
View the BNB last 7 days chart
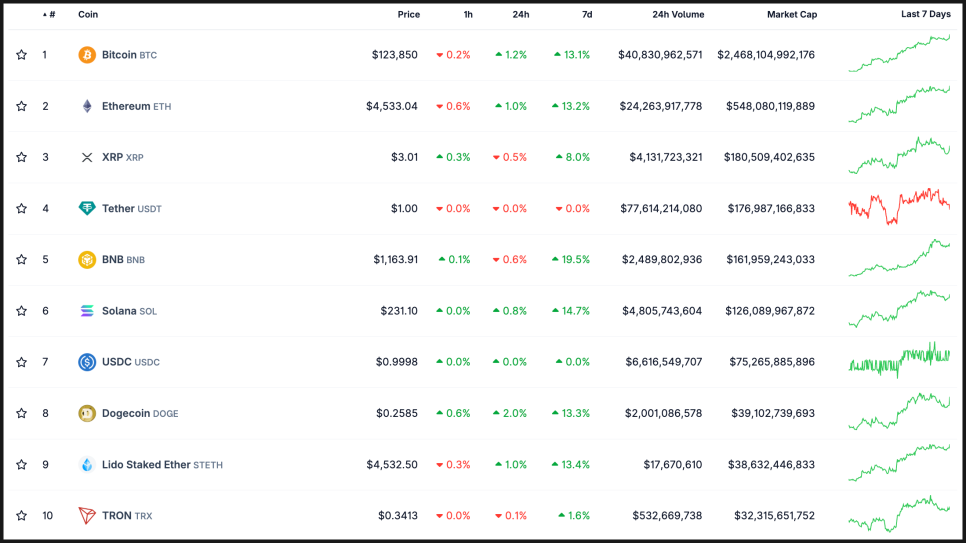(899, 258)
